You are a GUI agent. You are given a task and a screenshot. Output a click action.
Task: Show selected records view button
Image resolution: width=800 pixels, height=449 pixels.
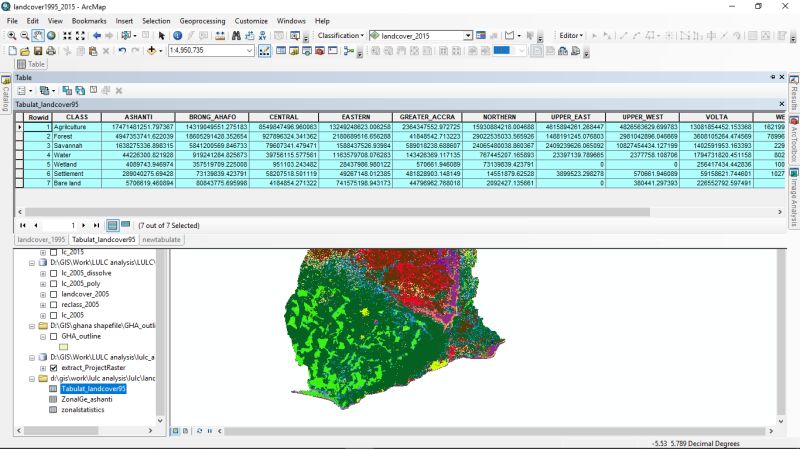point(126,225)
